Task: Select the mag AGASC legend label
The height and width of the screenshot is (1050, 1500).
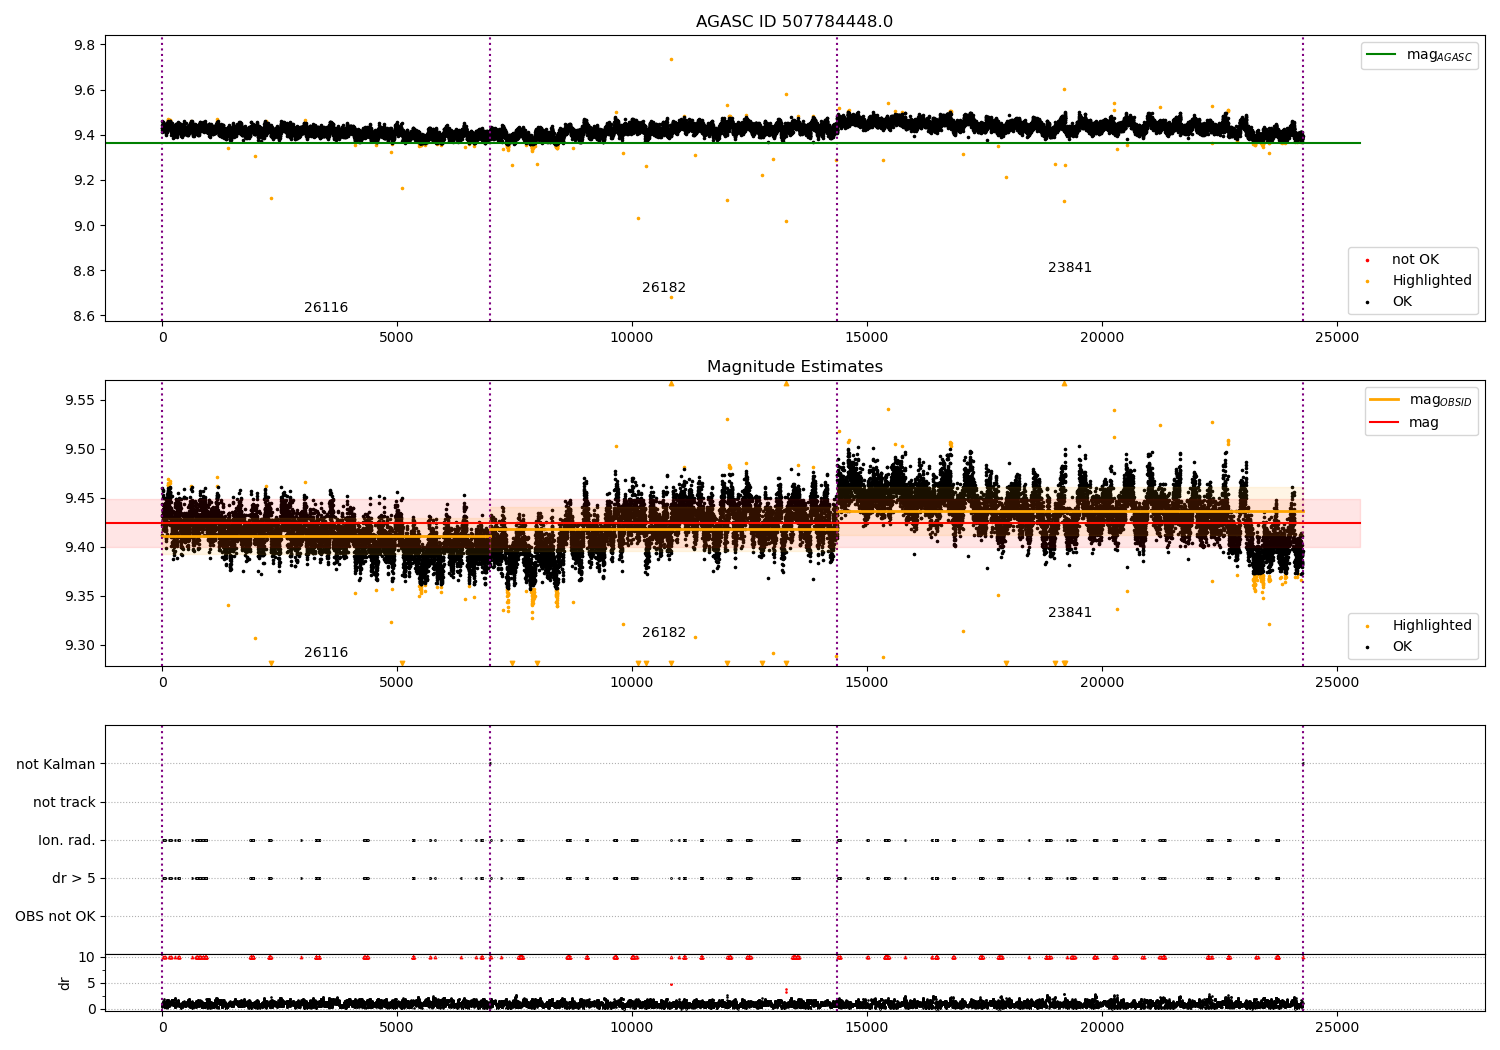Action: click(1439, 56)
